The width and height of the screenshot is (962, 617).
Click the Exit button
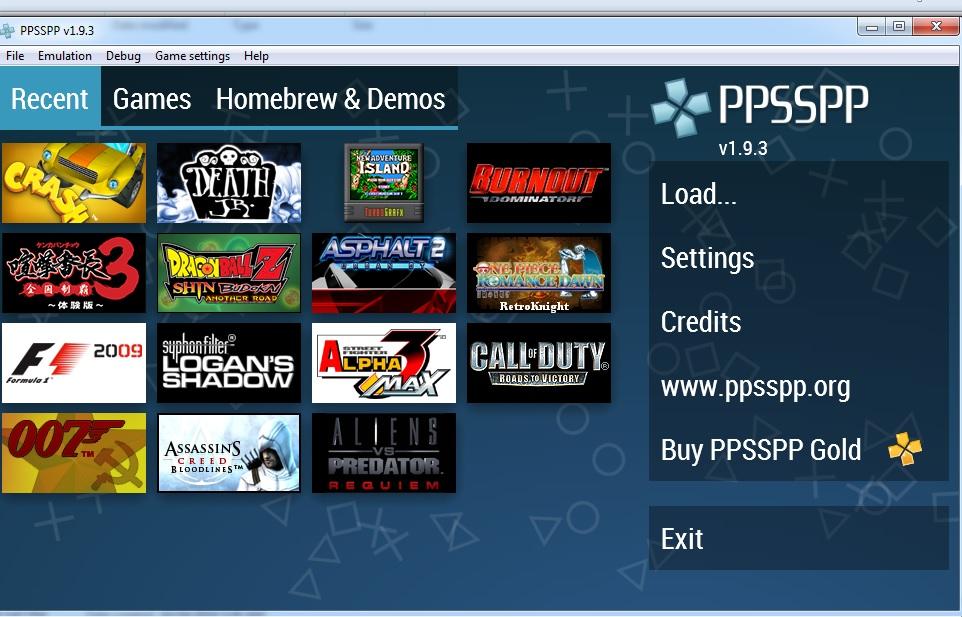pos(799,538)
